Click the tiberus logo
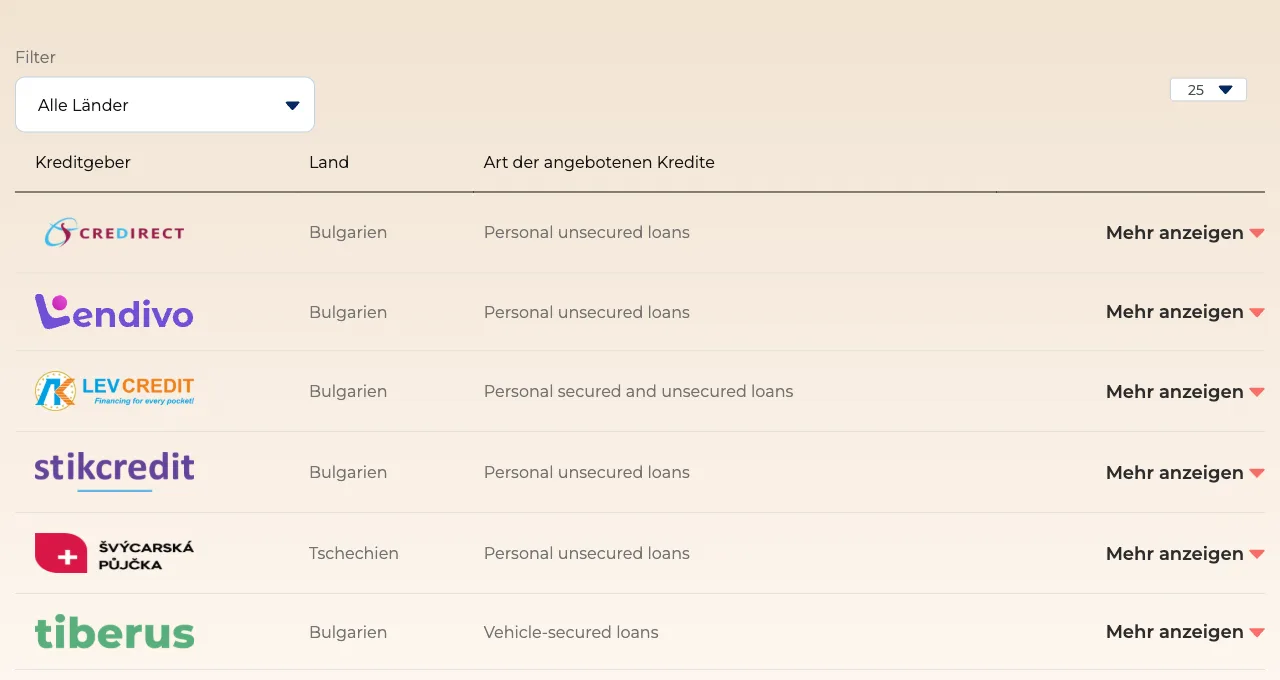The image size is (1280, 680). click(114, 632)
